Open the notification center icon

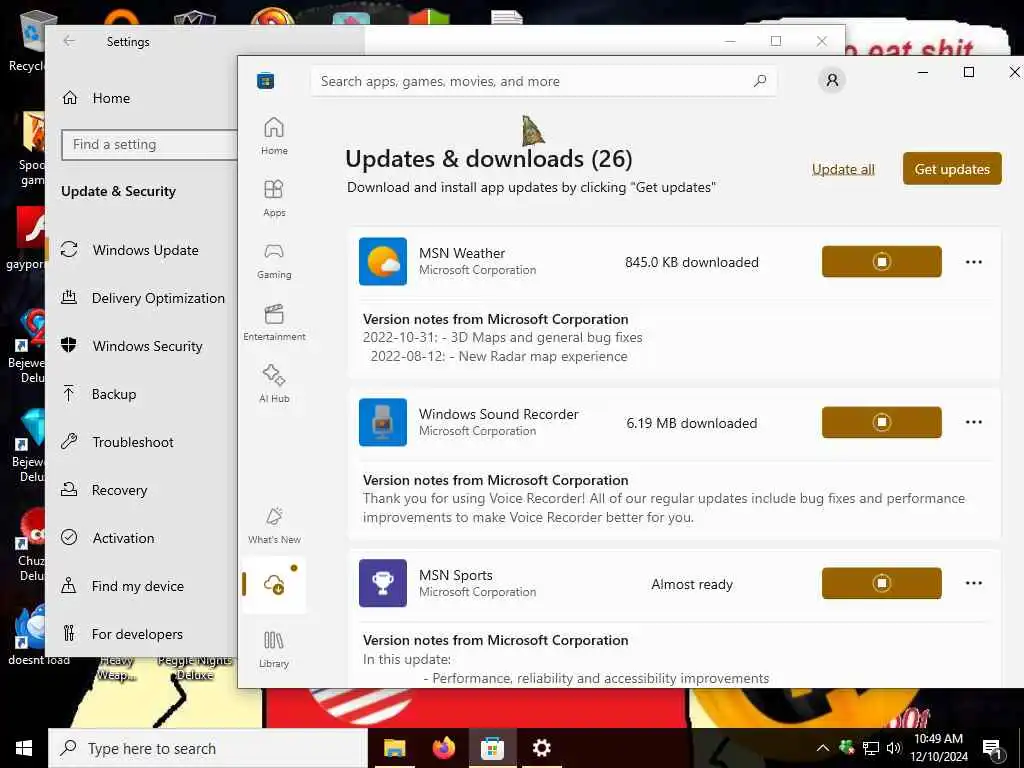tap(992, 749)
